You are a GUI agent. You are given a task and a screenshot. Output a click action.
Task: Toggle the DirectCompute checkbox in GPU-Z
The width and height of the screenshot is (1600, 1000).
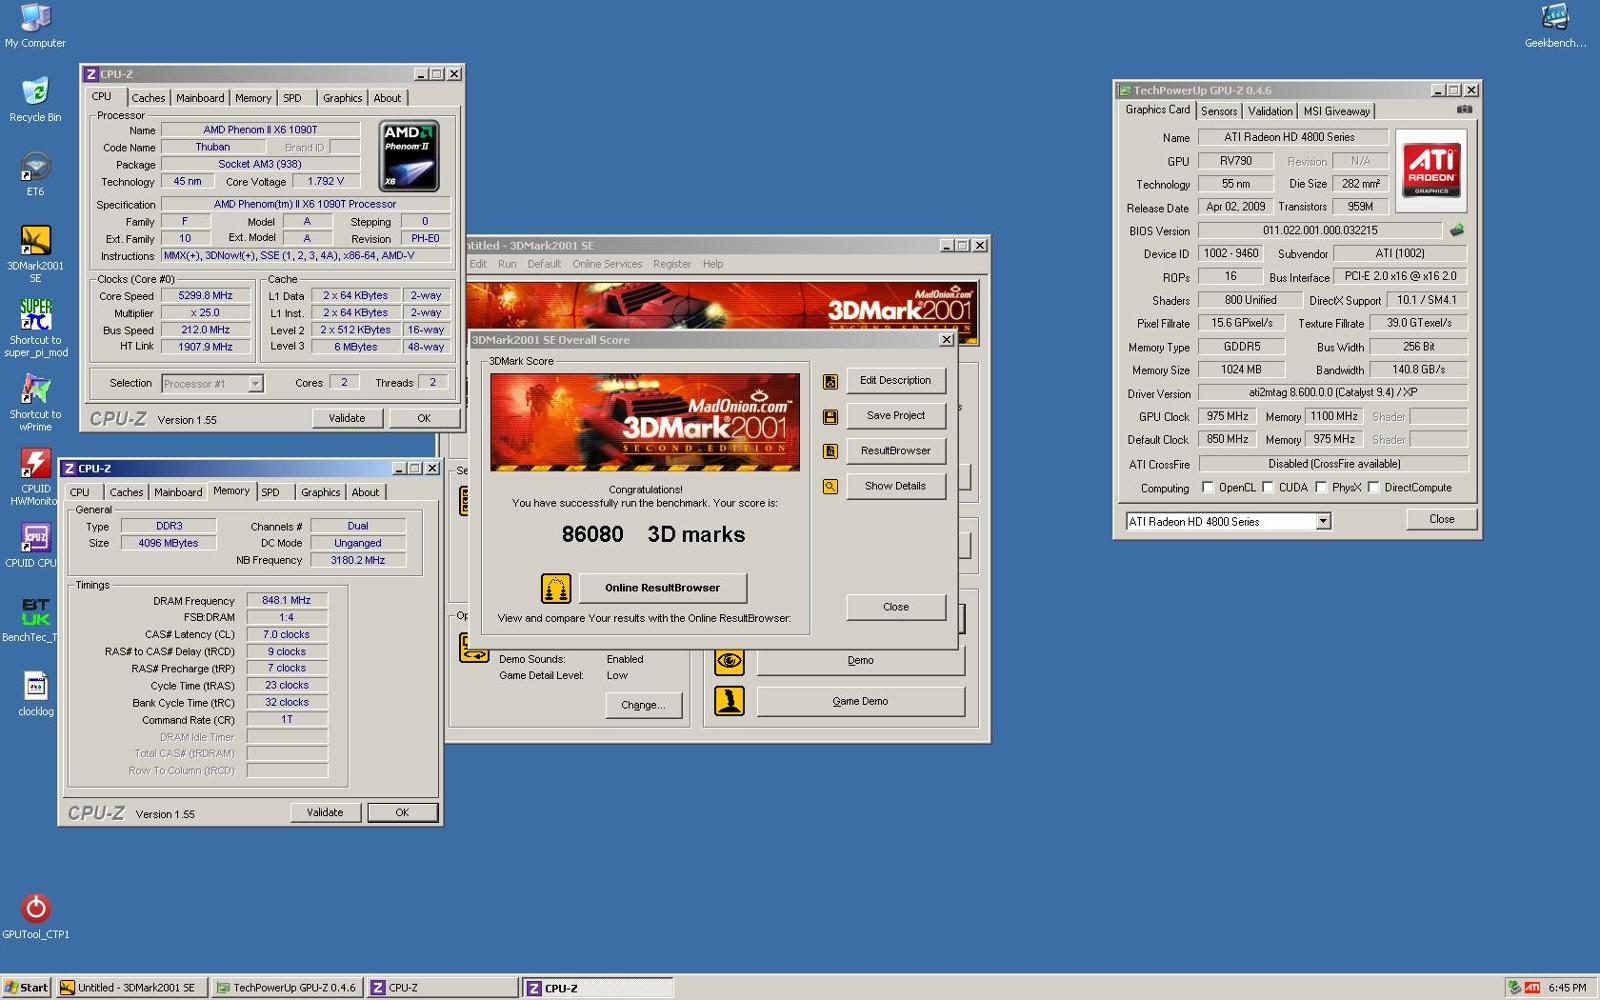pos(1373,488)
